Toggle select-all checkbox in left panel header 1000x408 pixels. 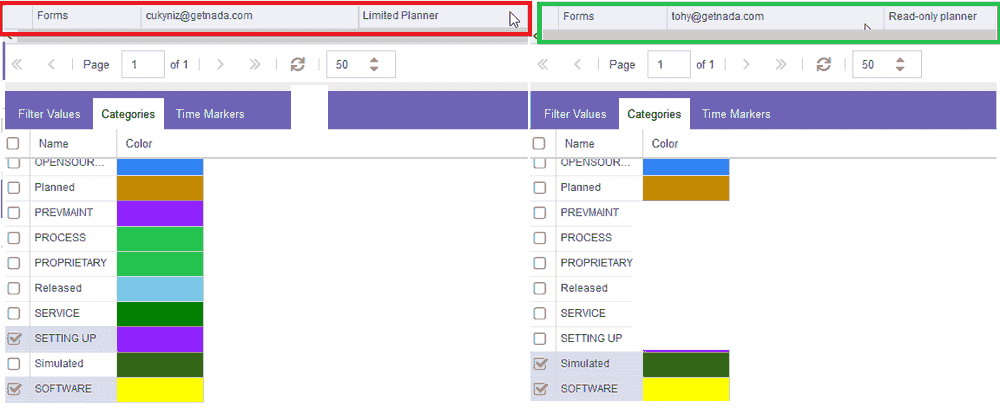(13, 143)
